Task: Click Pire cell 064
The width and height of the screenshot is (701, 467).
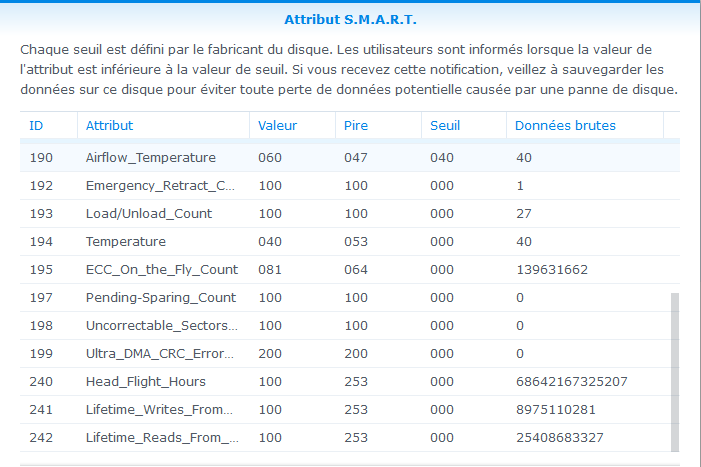Action: (x=356, y=270)
